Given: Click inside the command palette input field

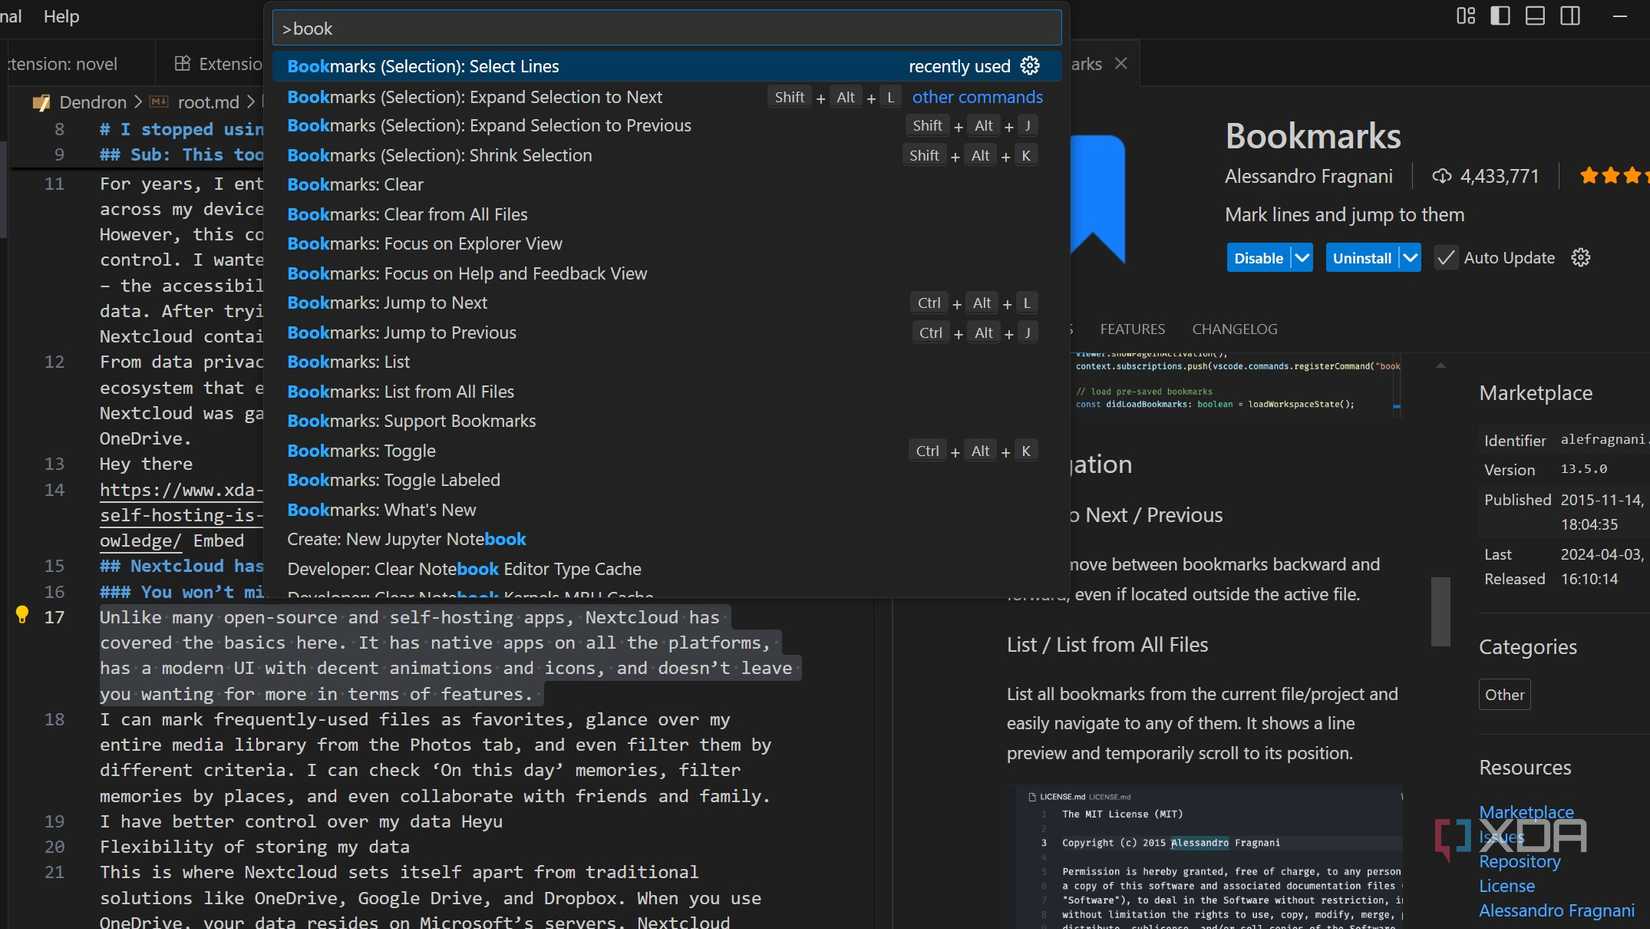Looking at the screenshot, I should point(665,28).
